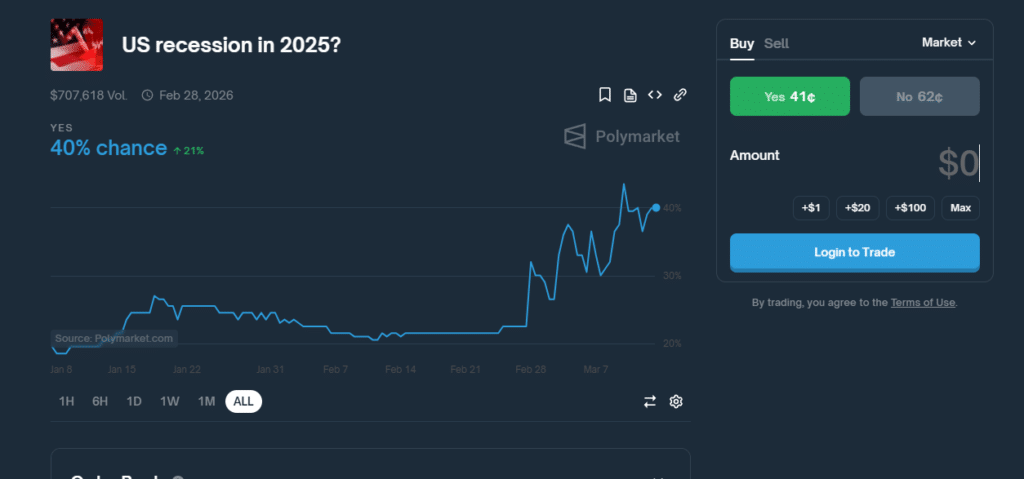Switch chart range to ALL
Screen dimensions: 1024x479
[243, 401]
